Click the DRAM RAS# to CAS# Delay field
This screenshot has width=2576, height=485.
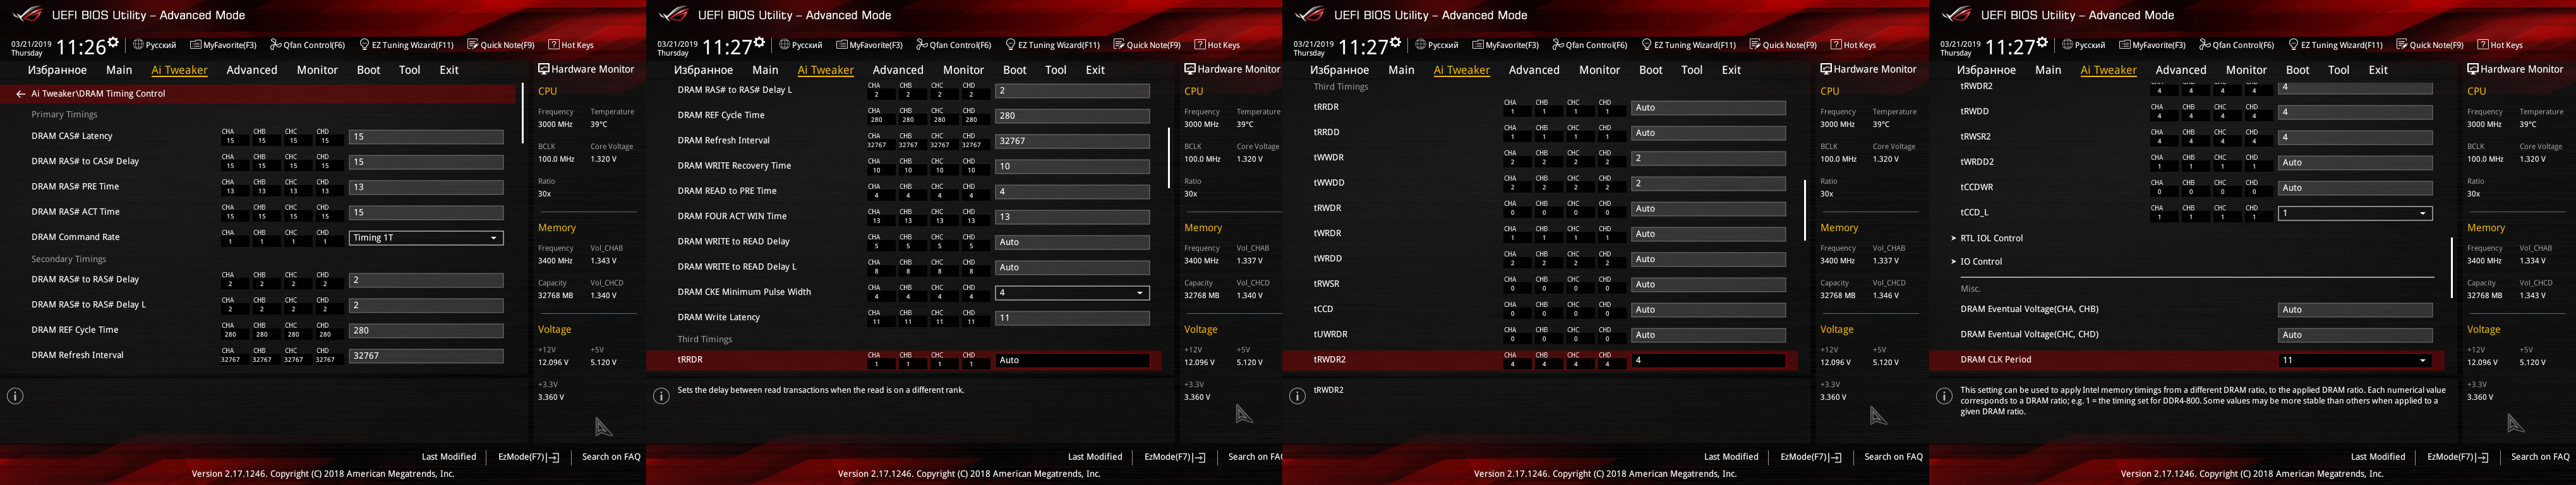(426, 162)
